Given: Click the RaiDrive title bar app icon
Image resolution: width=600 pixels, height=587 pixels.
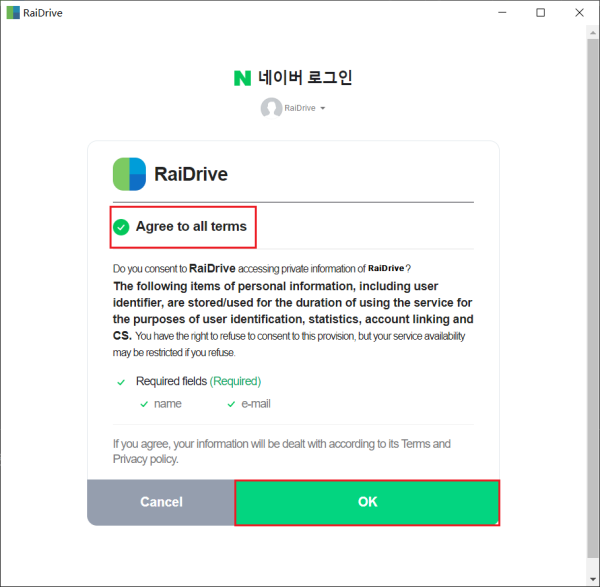Looking at the screenshot, I should click(x=13, y=13).
